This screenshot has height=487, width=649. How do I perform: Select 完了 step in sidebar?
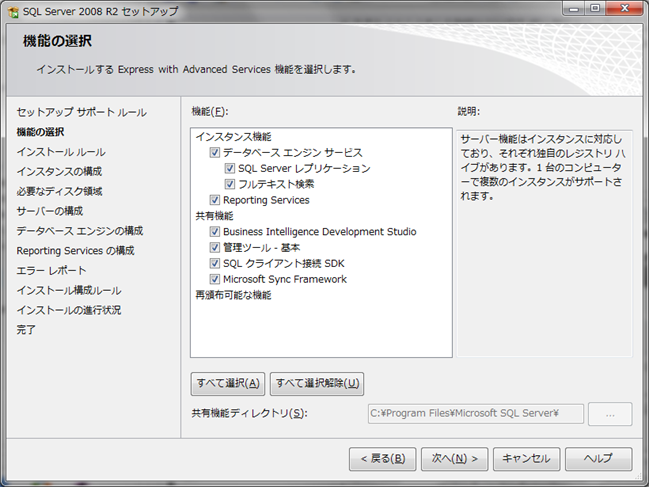26,330
